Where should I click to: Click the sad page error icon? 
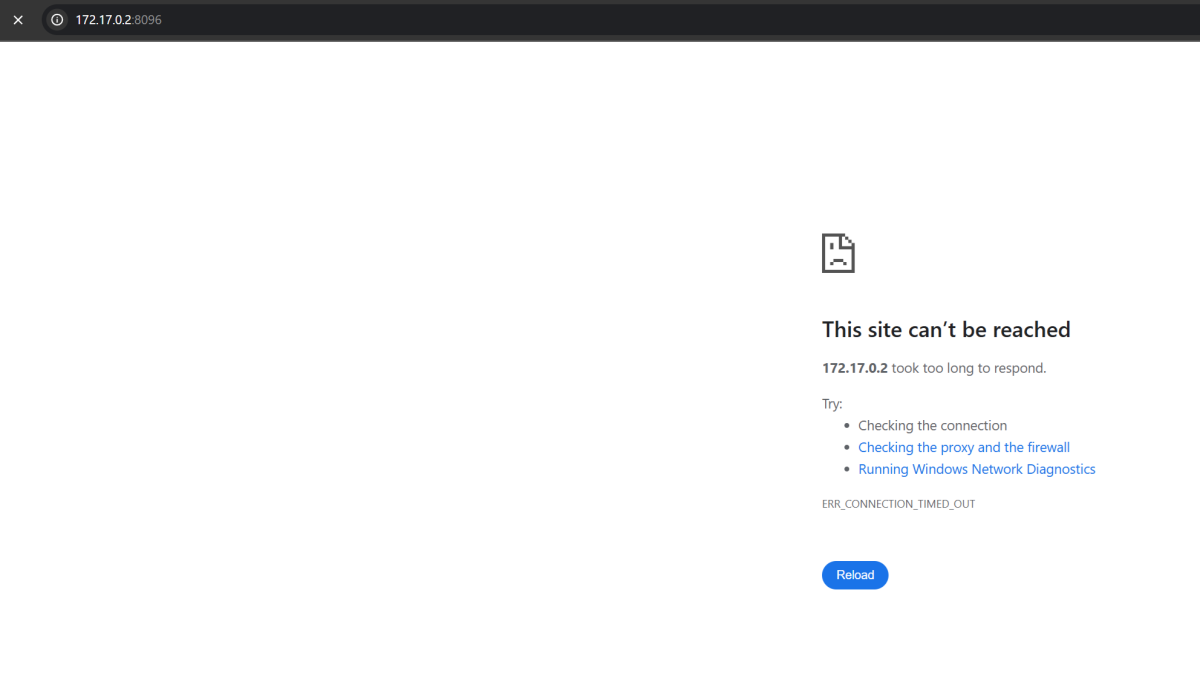[x=838, y=253]
